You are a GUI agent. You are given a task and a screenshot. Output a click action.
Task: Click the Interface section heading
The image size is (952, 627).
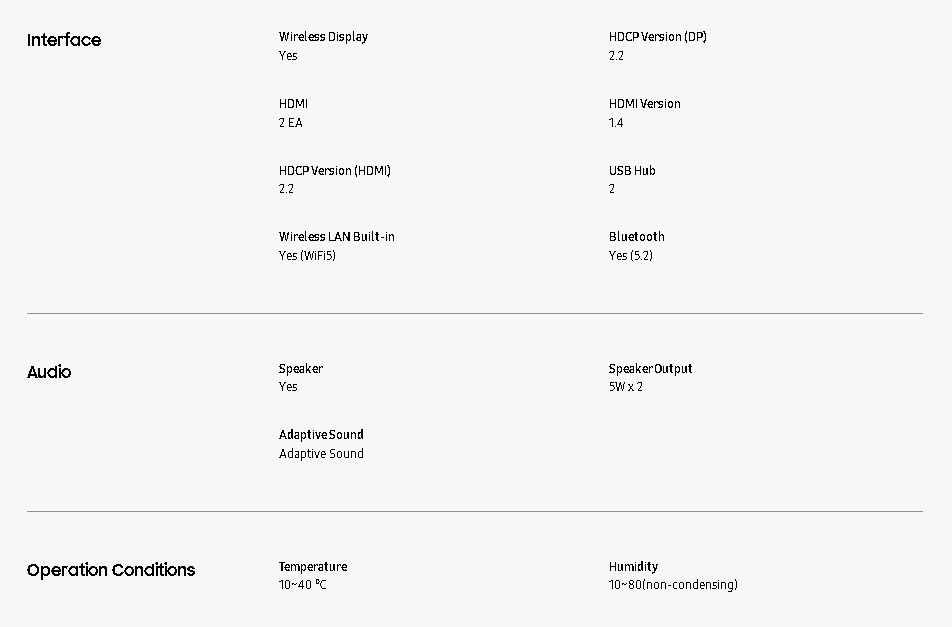[64, 40]
